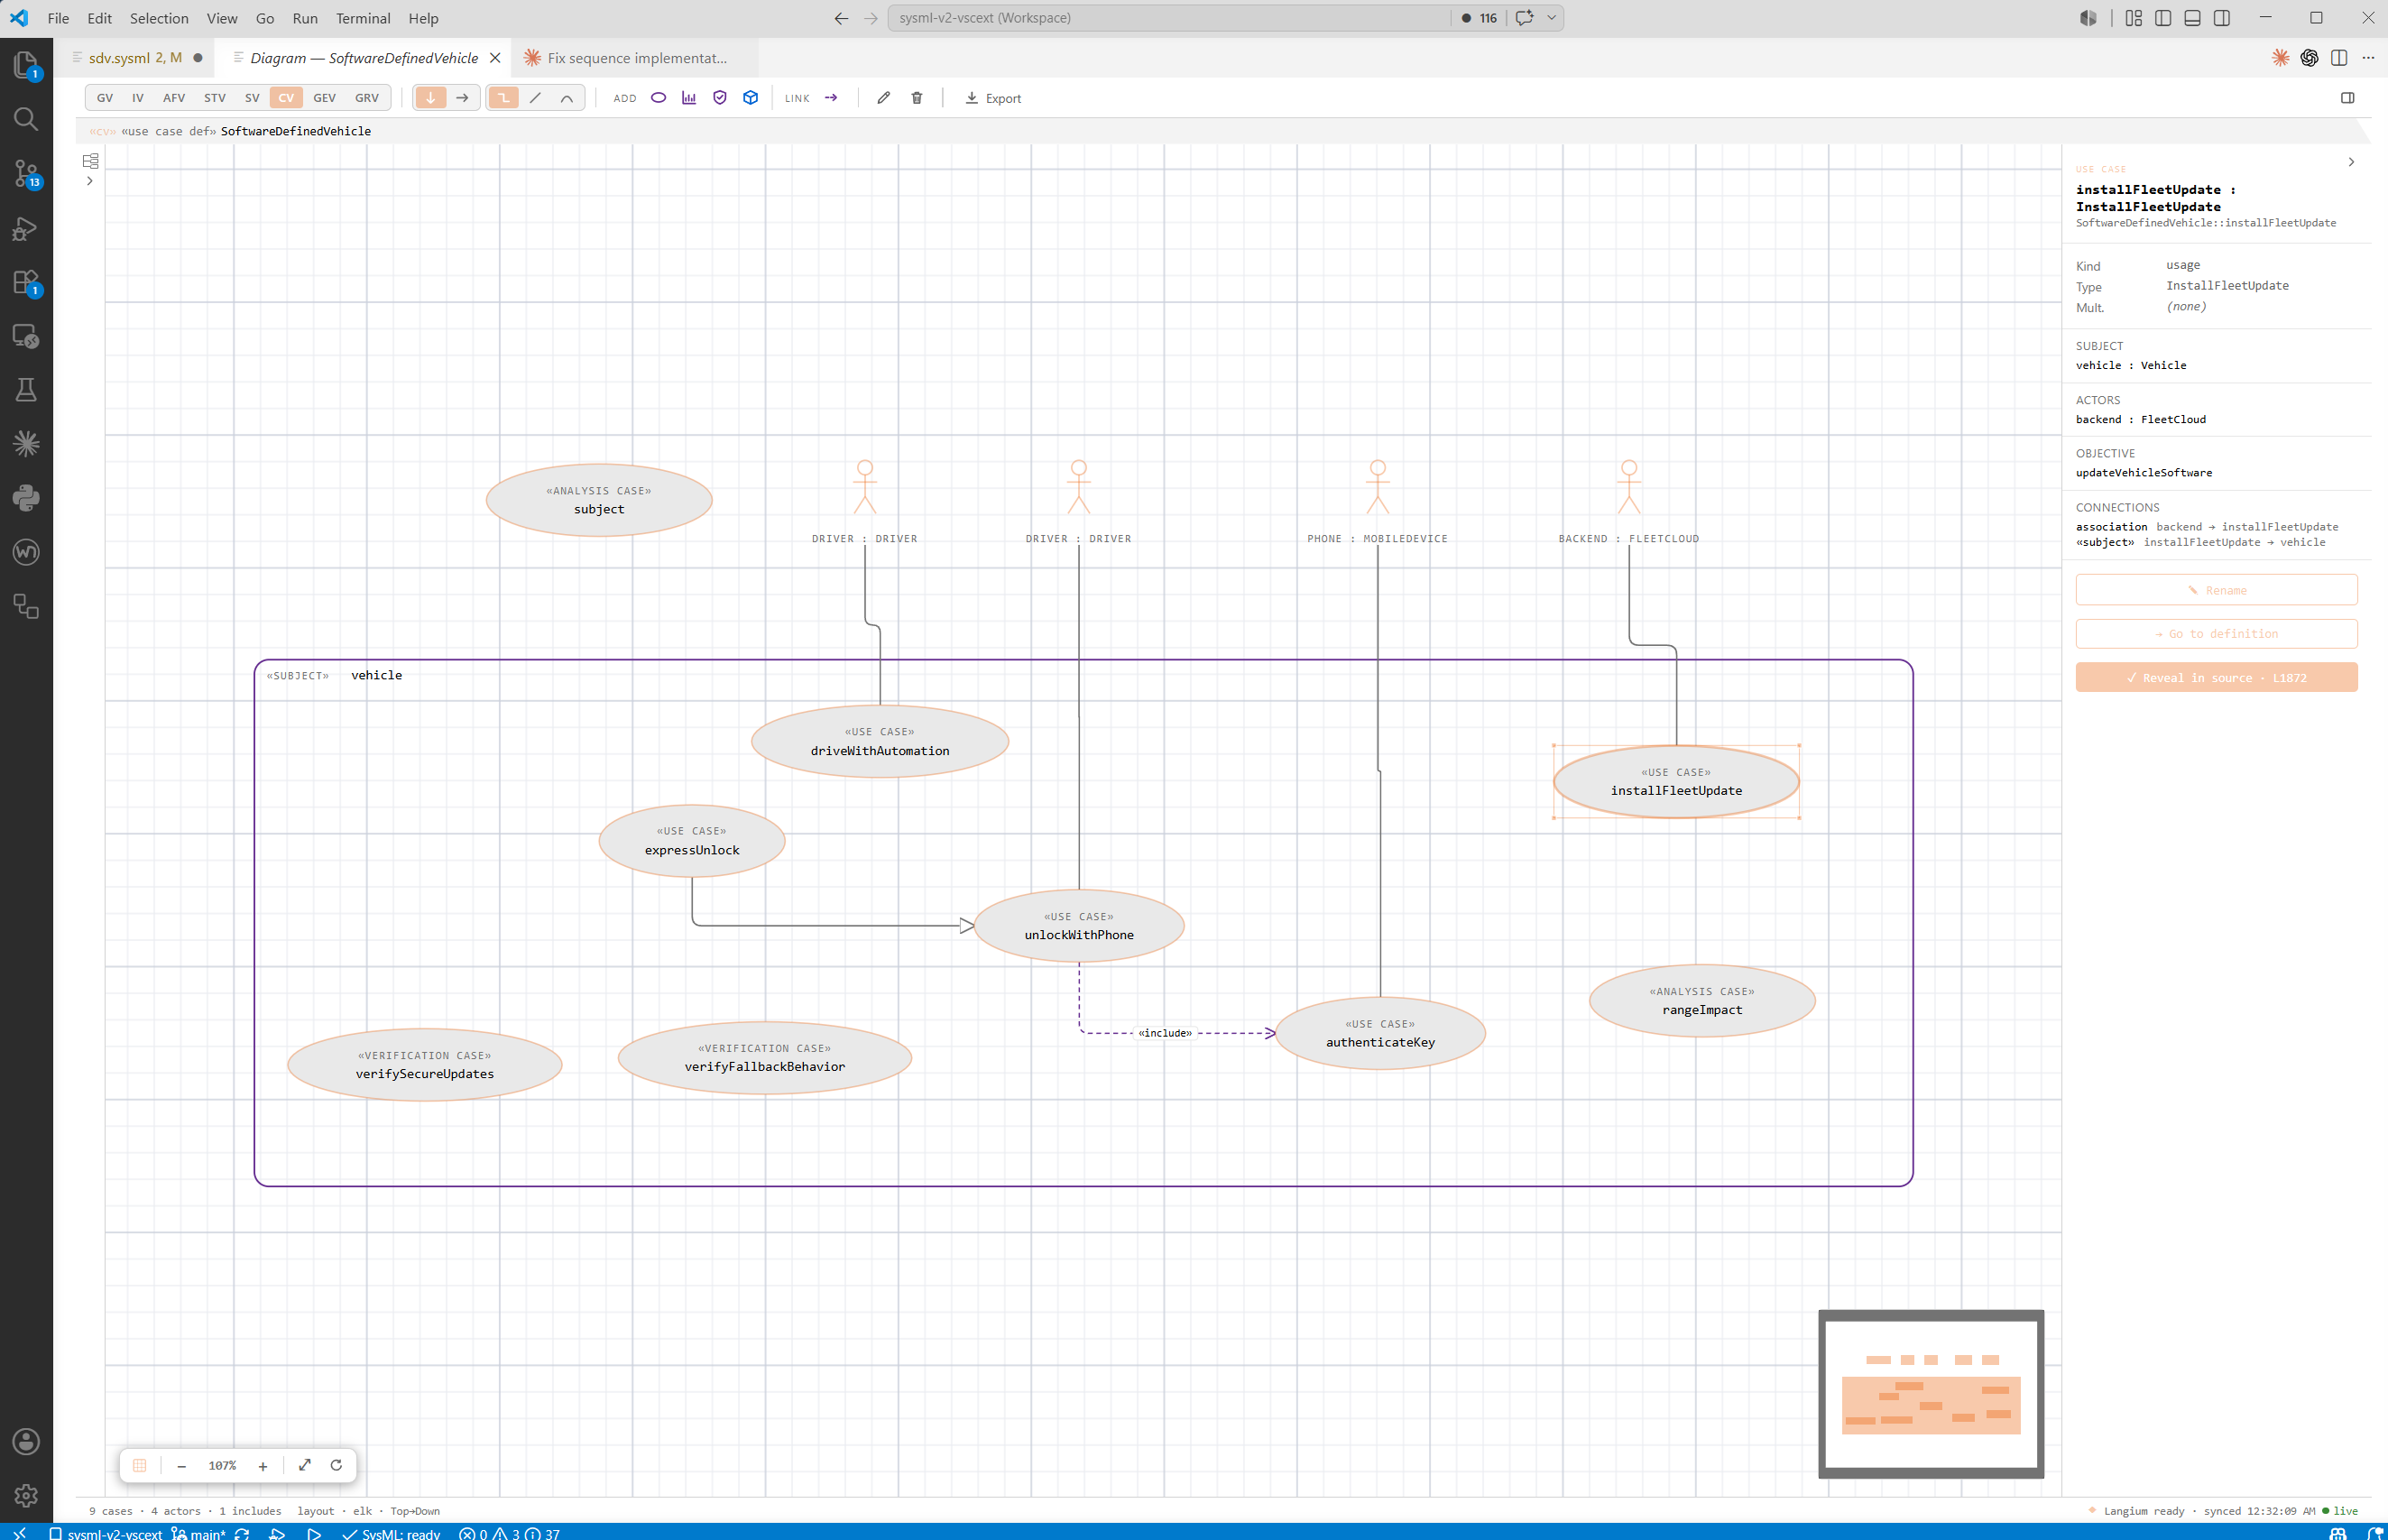Viewport: 2388px width, 1540px height.
Task: Open the Accounts icon in activity bar
Action: (26, 1441)
